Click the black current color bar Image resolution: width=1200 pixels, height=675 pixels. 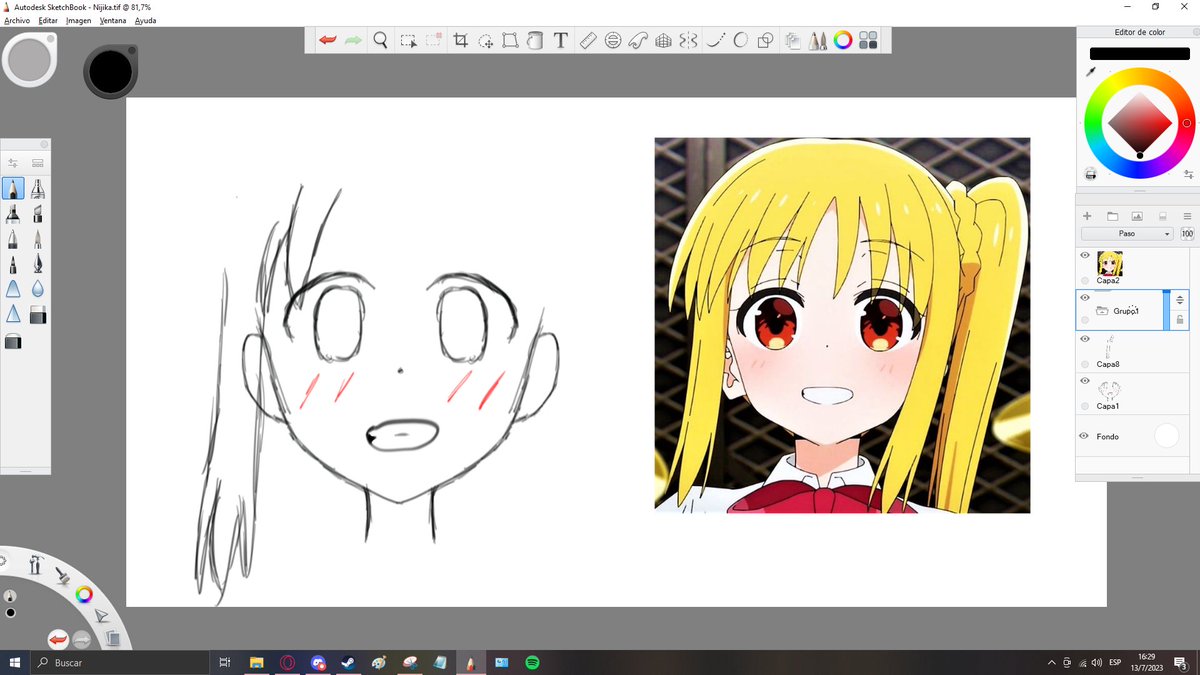click(1139, 53)
